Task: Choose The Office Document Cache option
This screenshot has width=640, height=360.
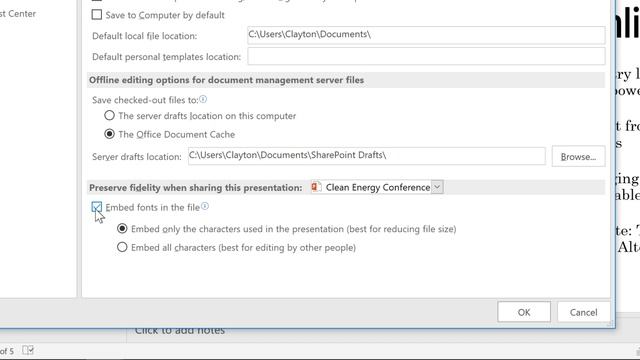Action: [109, 134]
